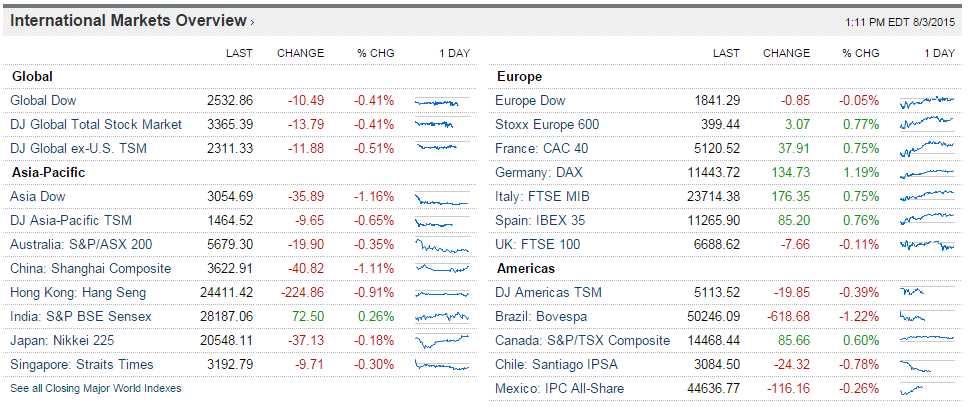Open the International Markets Overview heading link

click(x=127, y=20)
